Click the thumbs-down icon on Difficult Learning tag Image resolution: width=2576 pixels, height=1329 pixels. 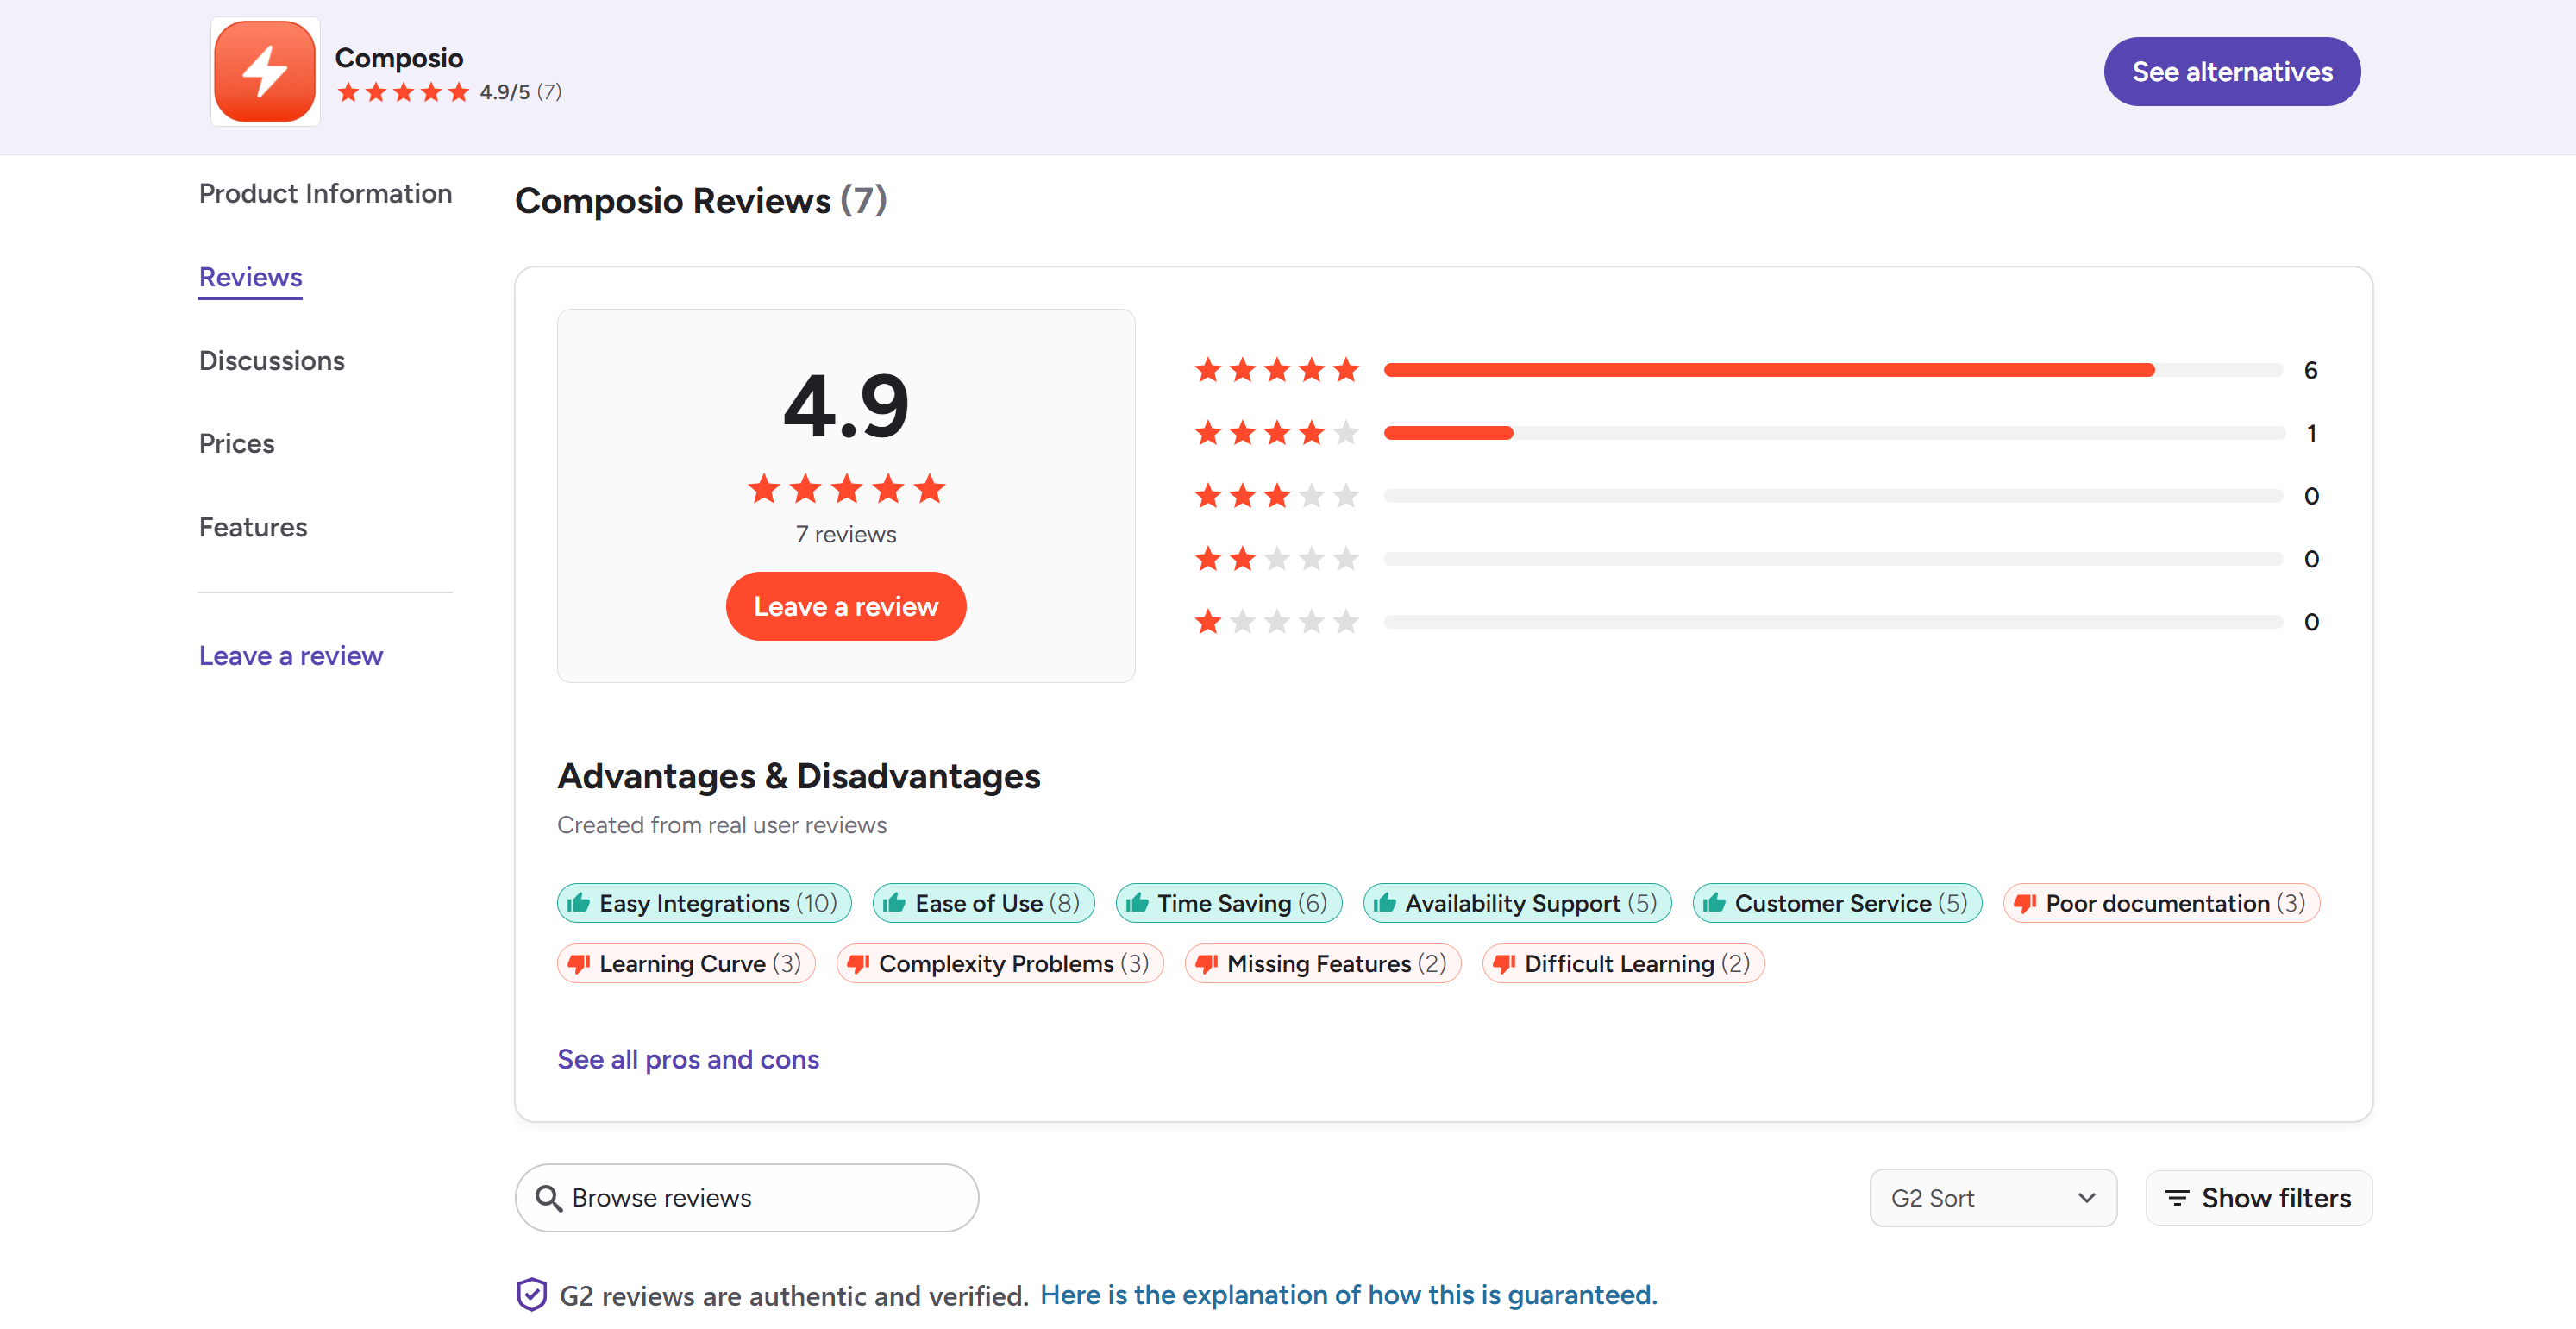click(1504, 963)
